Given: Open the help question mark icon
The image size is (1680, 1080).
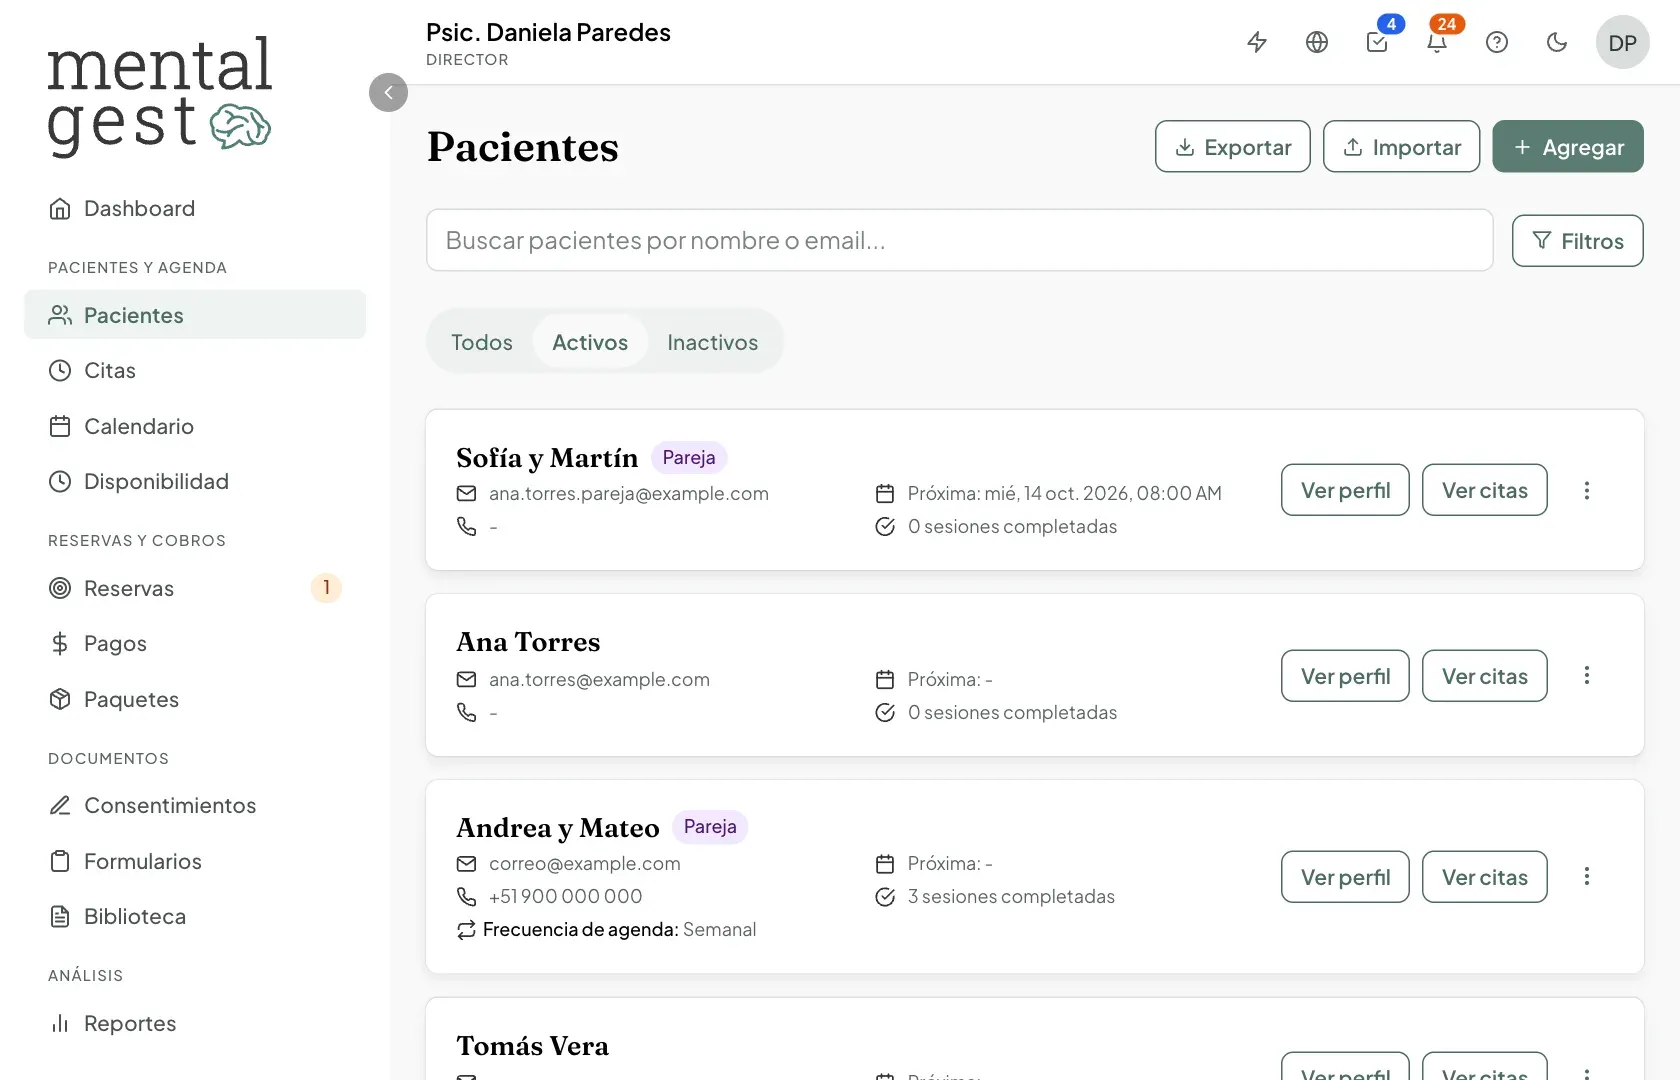Looking at the screenshot, I should coord(1497,42).
